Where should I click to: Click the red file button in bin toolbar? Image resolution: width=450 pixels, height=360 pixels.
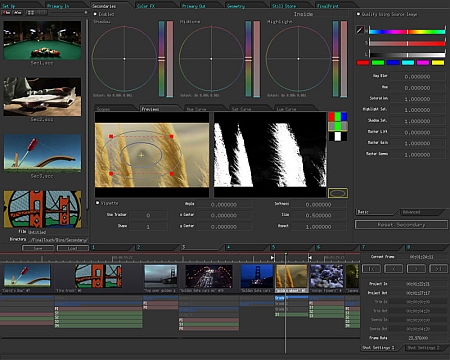point(7,13)
